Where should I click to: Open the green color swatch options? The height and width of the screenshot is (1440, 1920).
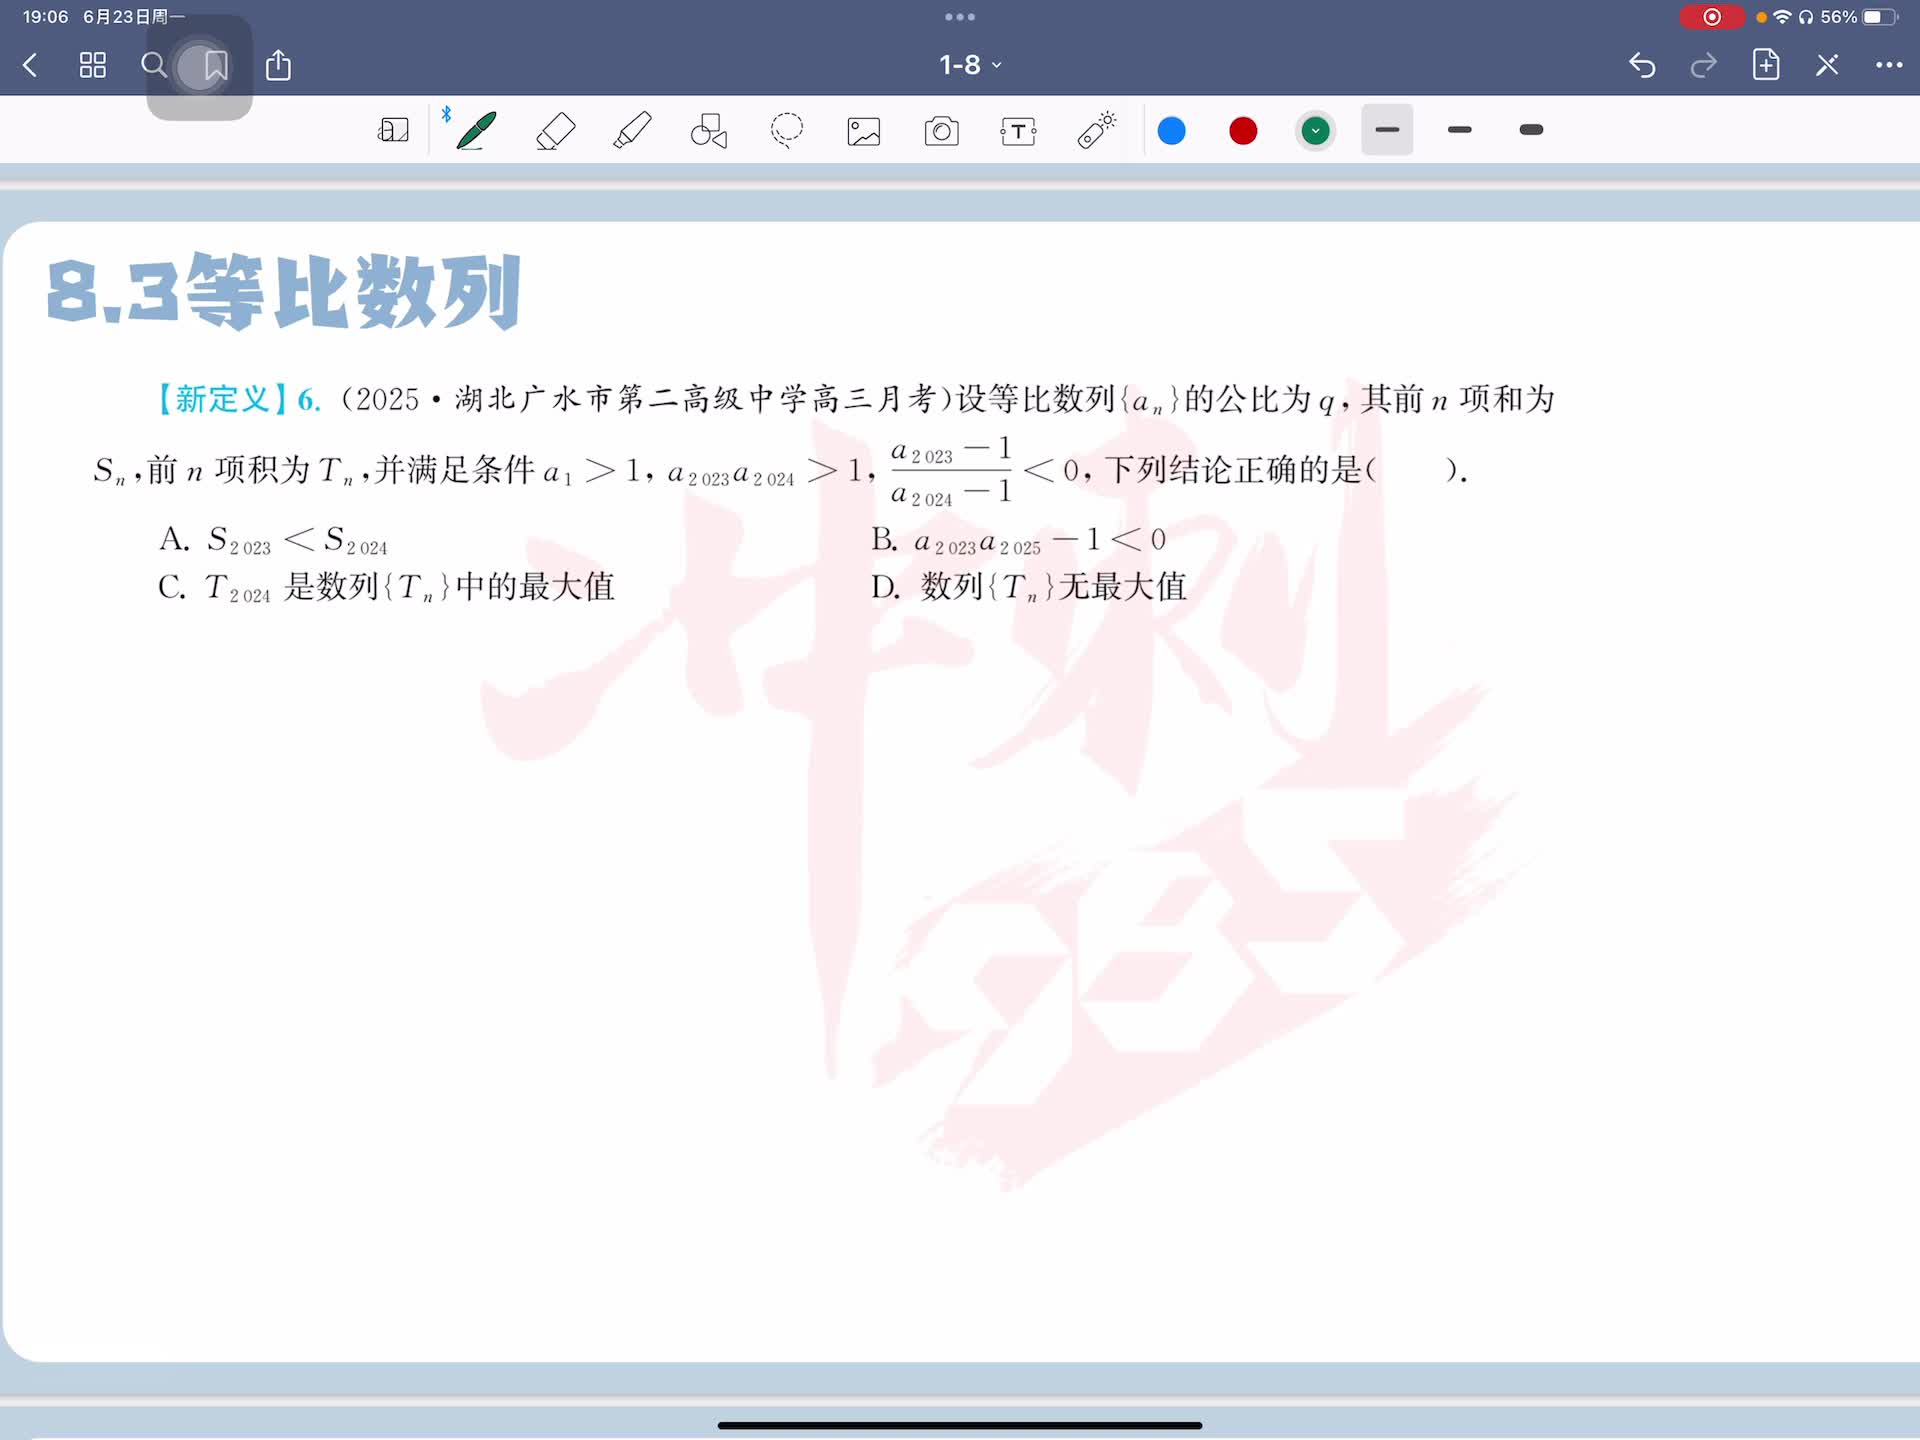click(1315, 131)
